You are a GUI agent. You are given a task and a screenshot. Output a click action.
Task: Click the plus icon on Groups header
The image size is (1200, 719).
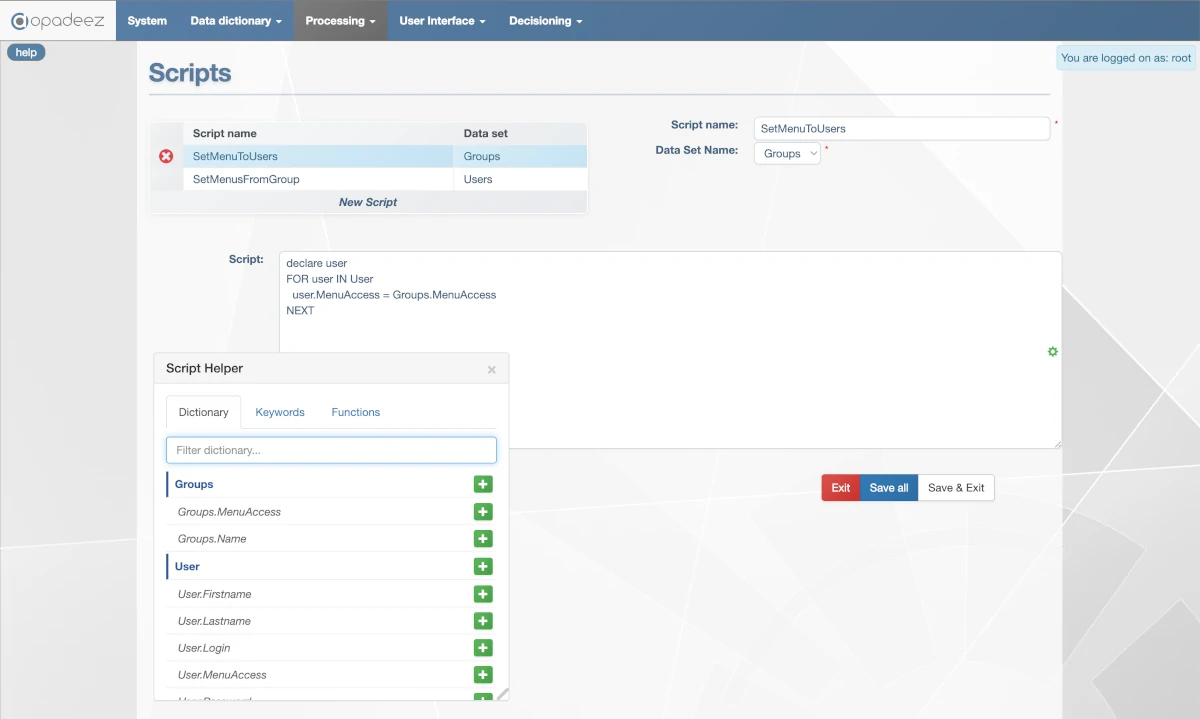pos(483,484)
